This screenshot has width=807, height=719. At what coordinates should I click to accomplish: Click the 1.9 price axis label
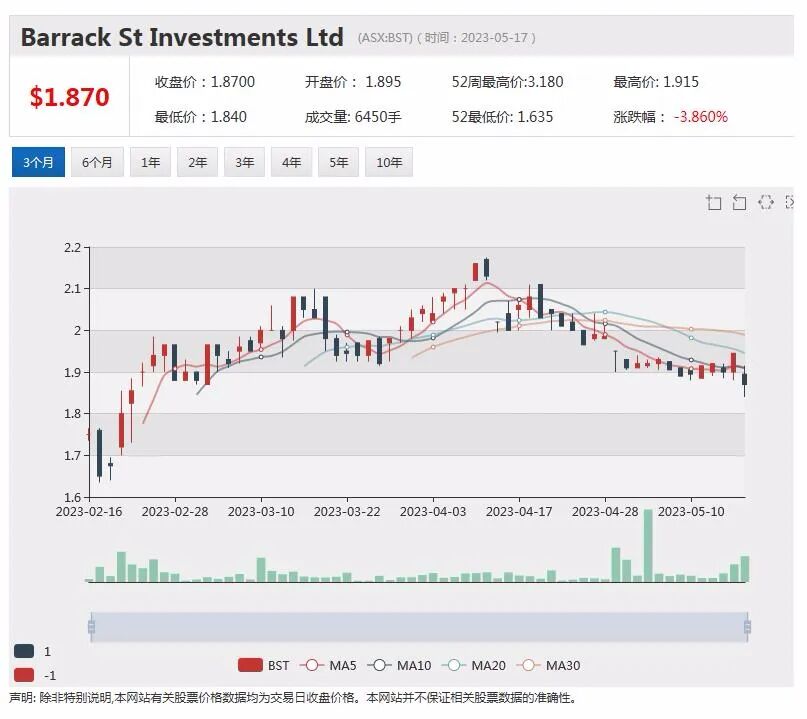[73, 372]
